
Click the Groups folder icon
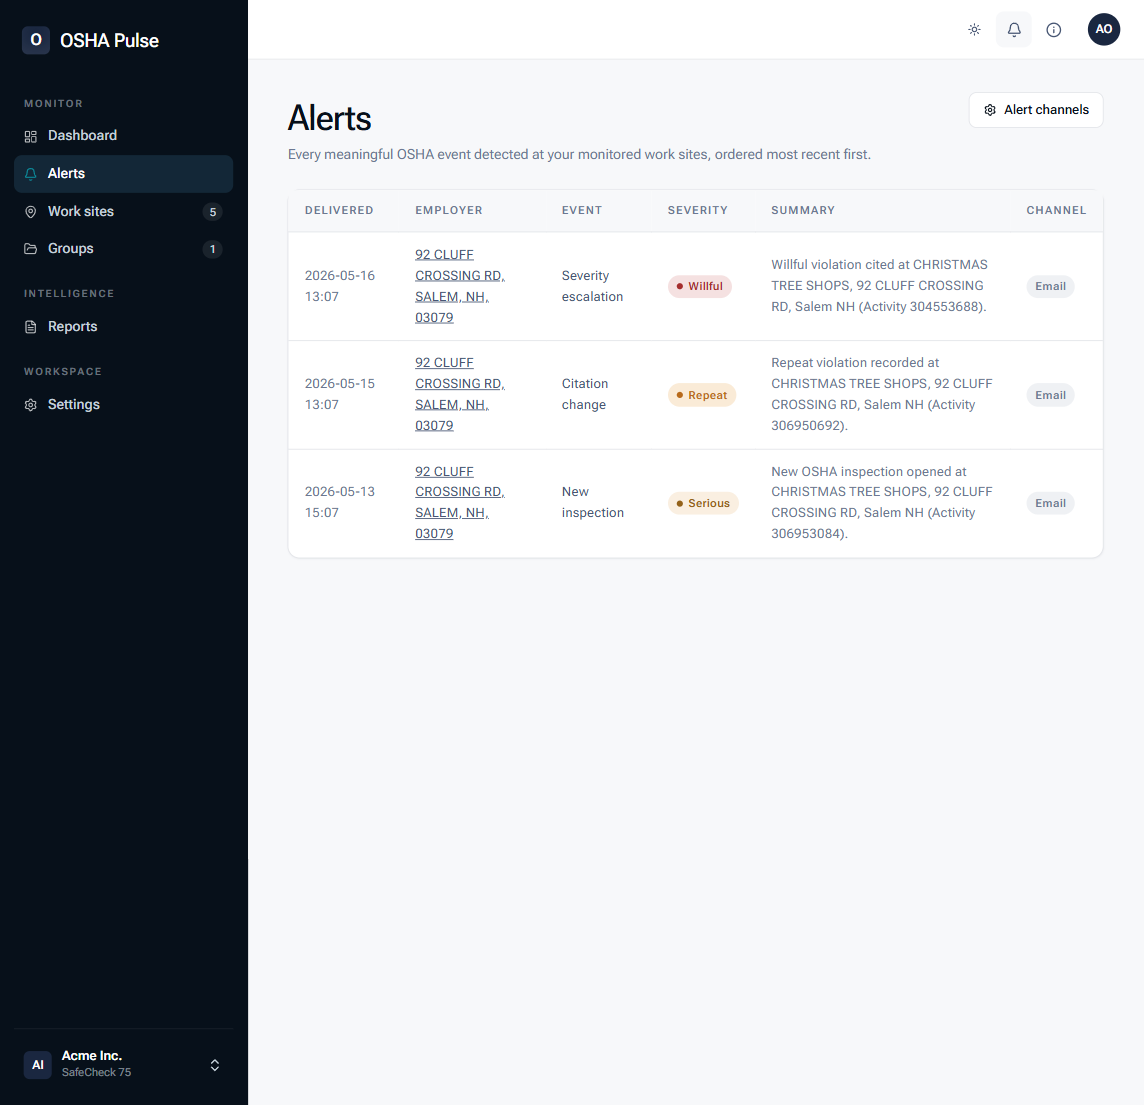pos(31,249)
